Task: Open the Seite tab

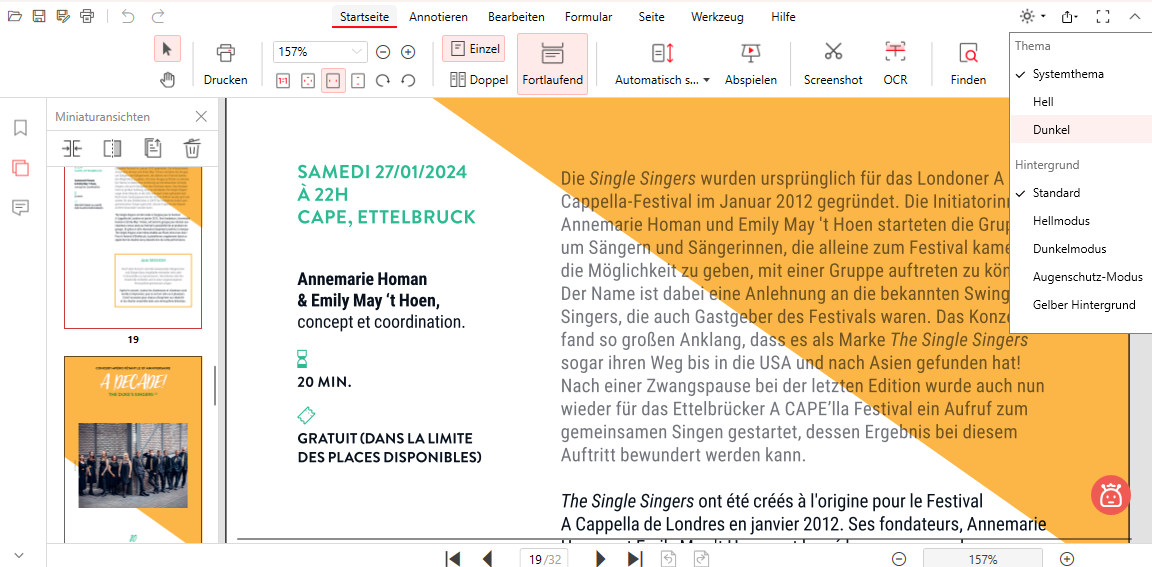Action: coord(651,16)
